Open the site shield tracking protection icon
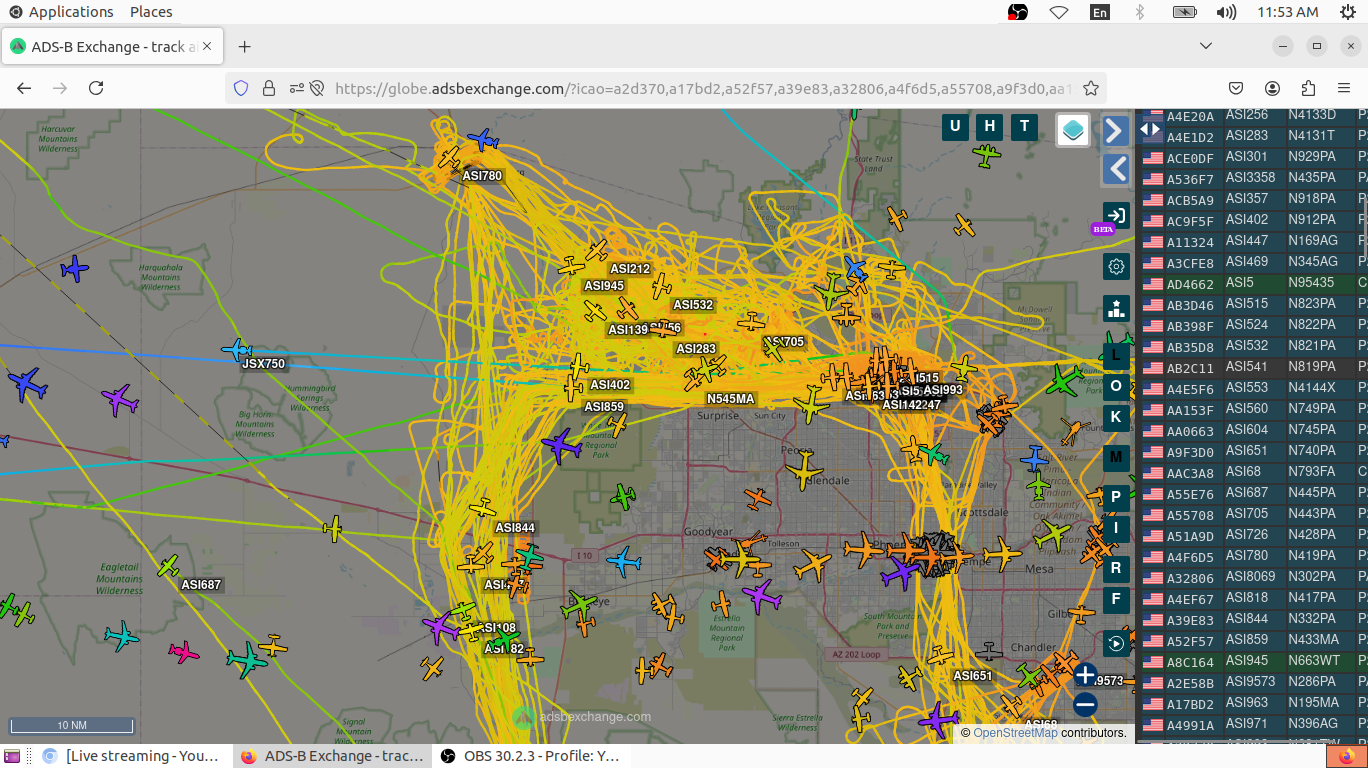Viewport: 1368px width, 768px height. coord(240,88)
